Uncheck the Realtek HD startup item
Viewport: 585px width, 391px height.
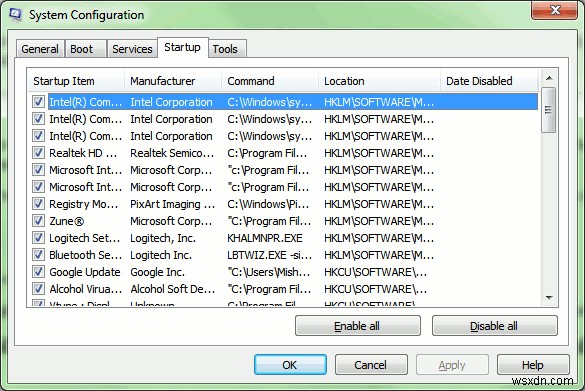[x=38, y=153]
